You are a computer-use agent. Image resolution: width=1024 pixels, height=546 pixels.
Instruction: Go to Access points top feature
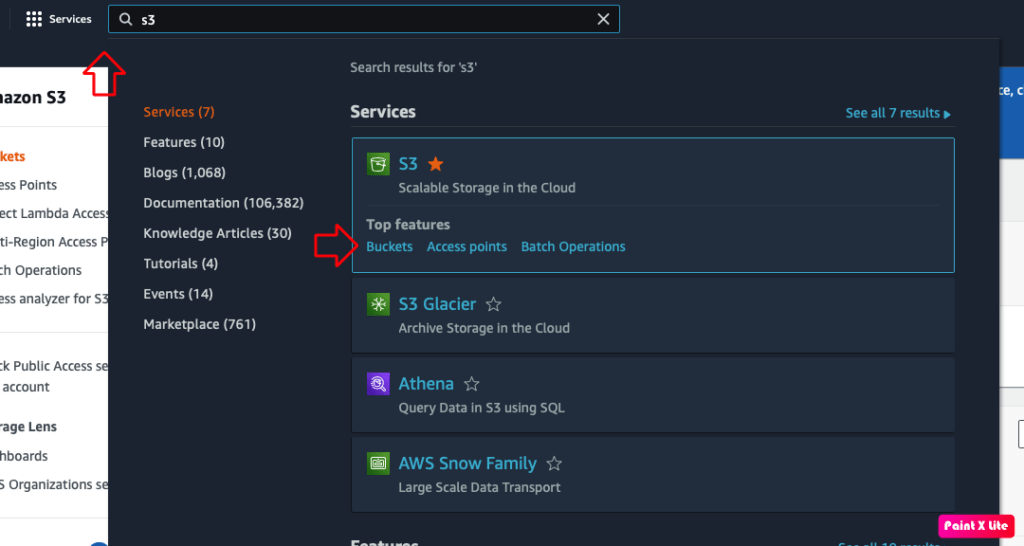coord(467,247)
